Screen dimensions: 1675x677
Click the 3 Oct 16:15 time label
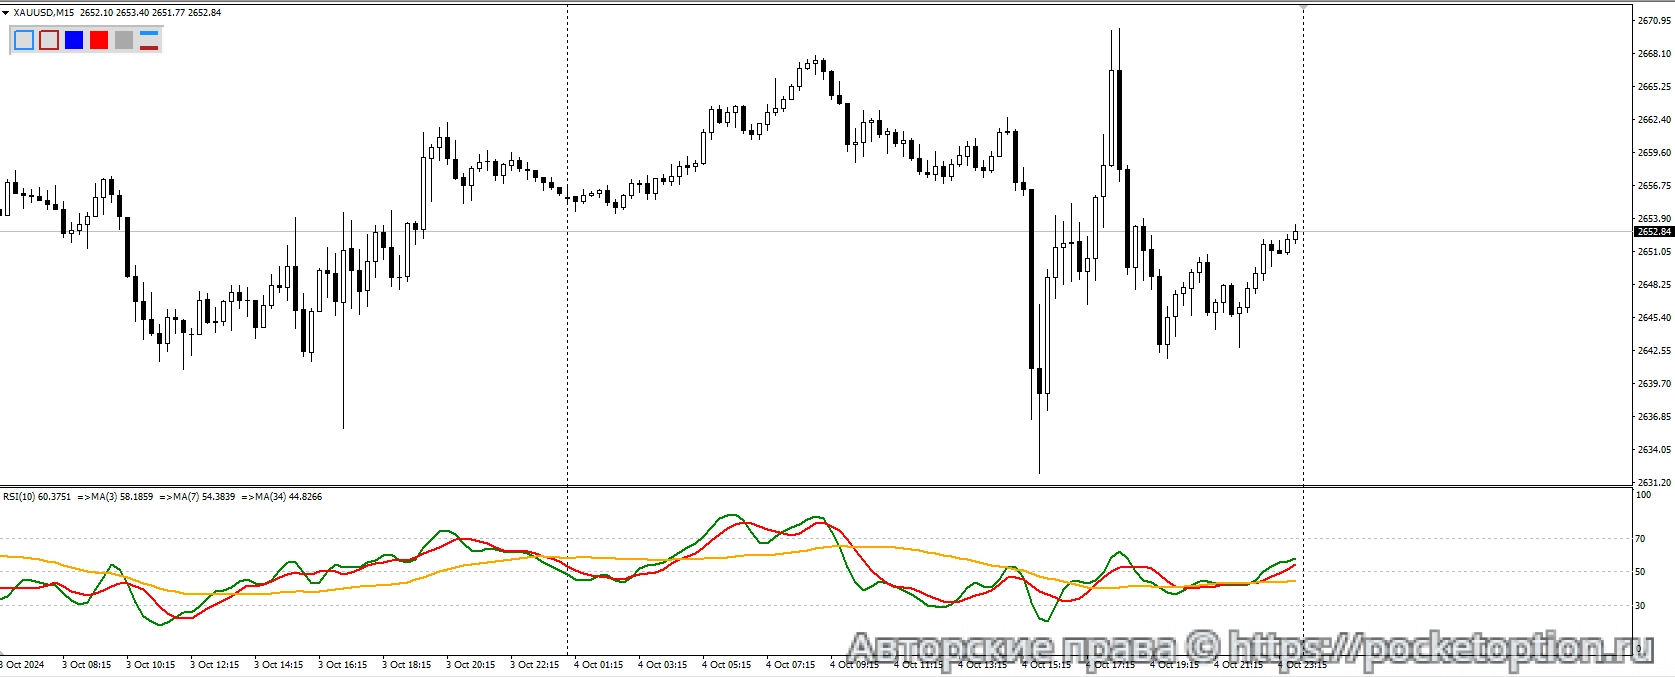click(x=342, y=665)
